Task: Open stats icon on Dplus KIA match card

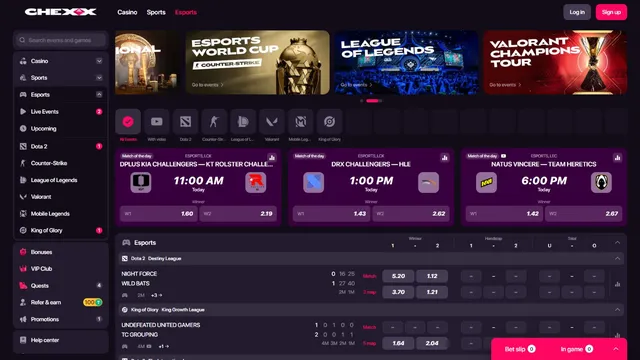Action: point(272,158)
